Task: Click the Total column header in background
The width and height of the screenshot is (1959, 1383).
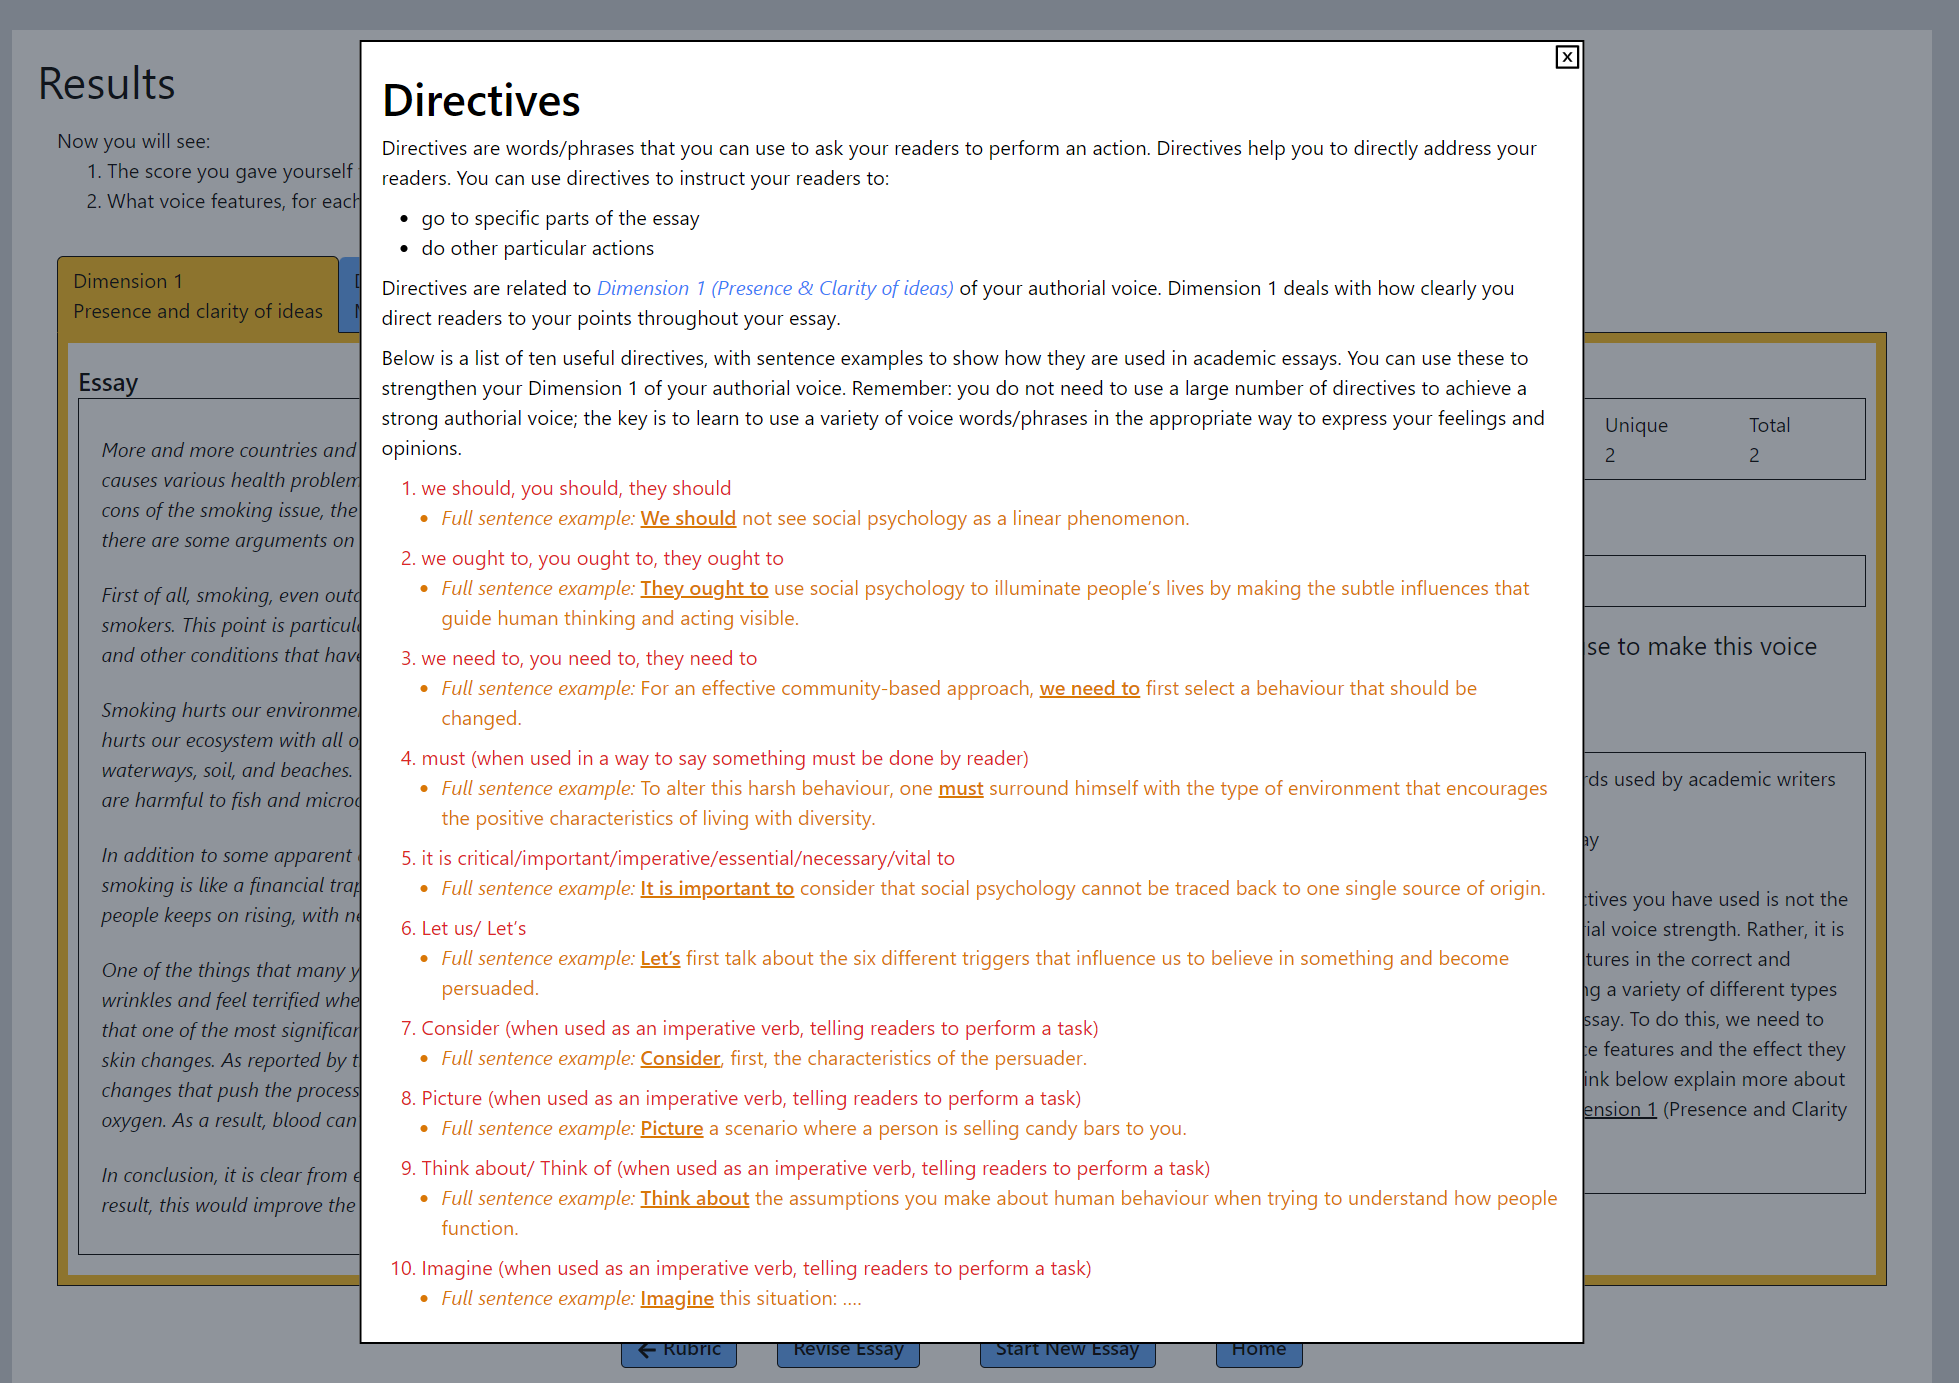Action: tap(1769, 425)
